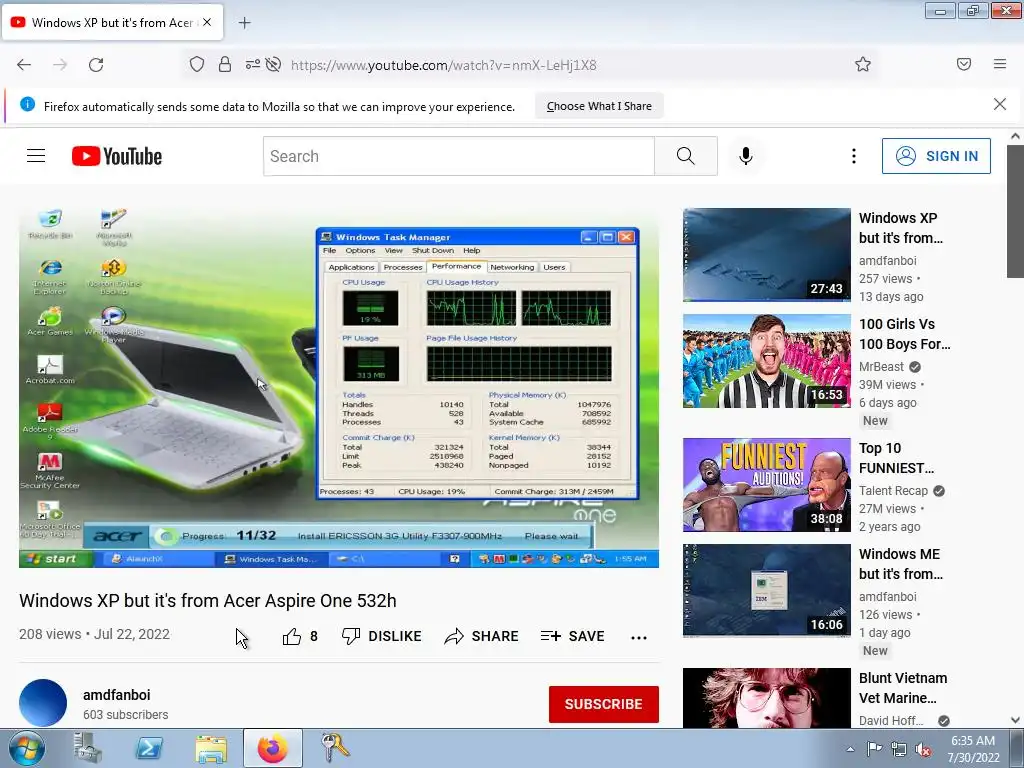This screenshot has width=1024, height=768.
Task: Open Windows ME but it's from thumbnail
Action: point(767,590)
